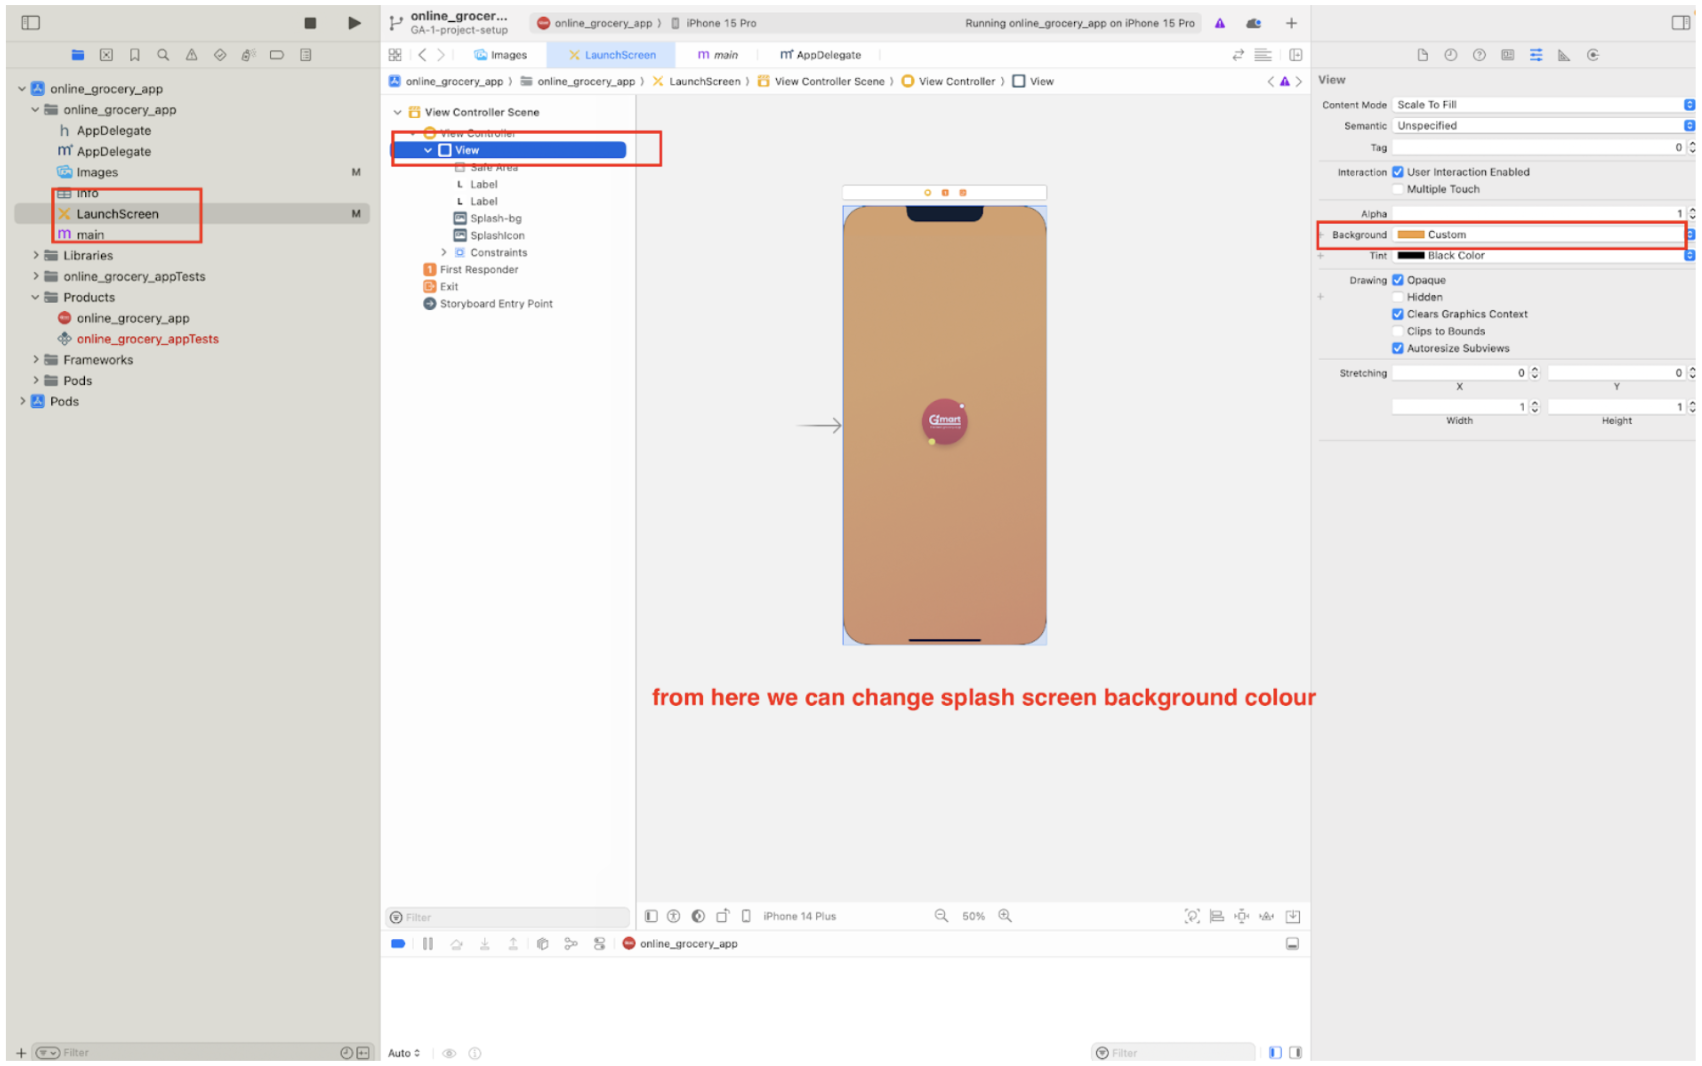Enable the Multiple Touch checkbox
This screenshot has width=1702, height=1066.
(1398, 189)
